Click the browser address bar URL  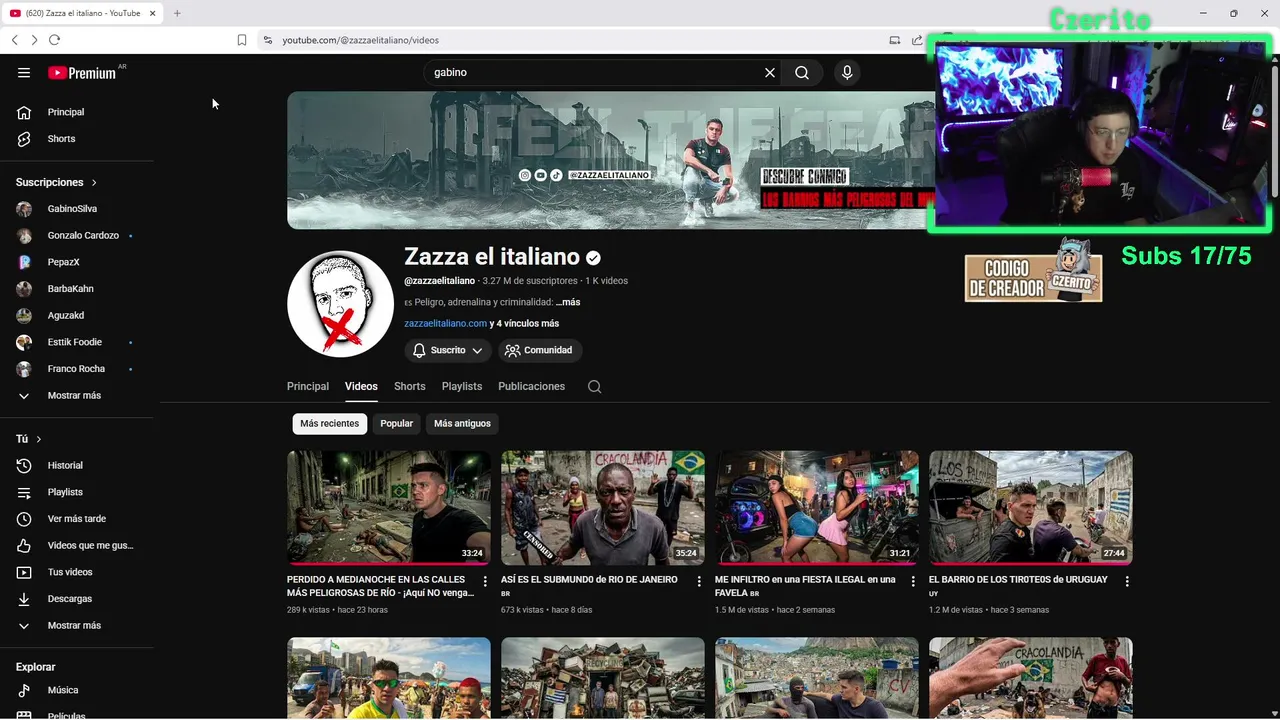tap(360, 40)
